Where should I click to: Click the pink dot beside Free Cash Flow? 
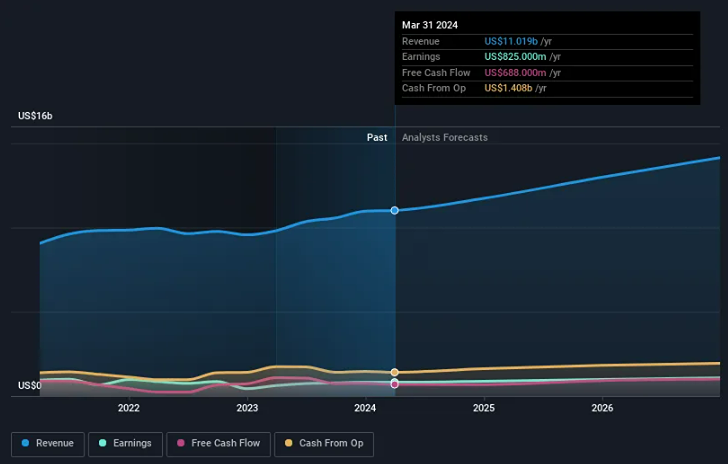point(180,443)
